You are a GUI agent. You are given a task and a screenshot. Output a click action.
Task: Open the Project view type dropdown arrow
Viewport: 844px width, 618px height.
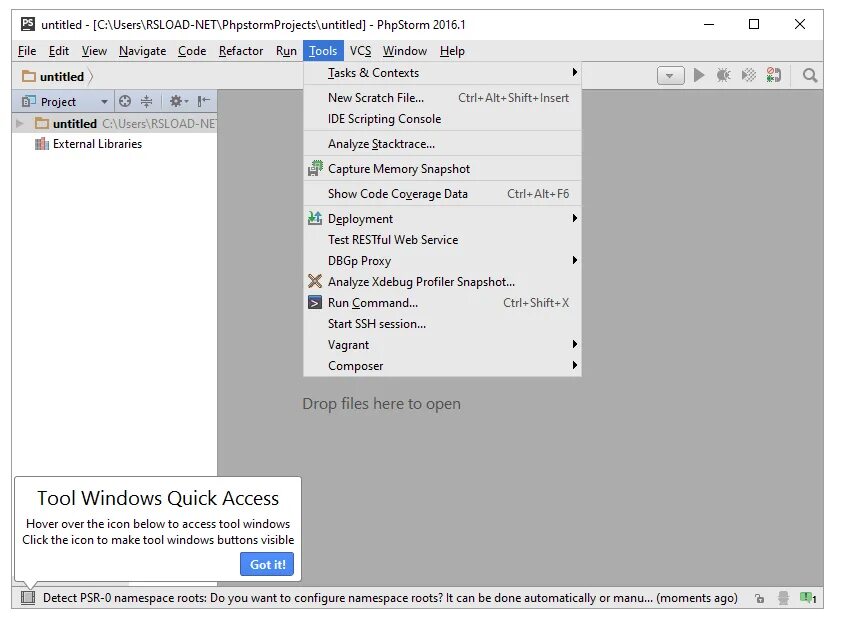[104, 102]
